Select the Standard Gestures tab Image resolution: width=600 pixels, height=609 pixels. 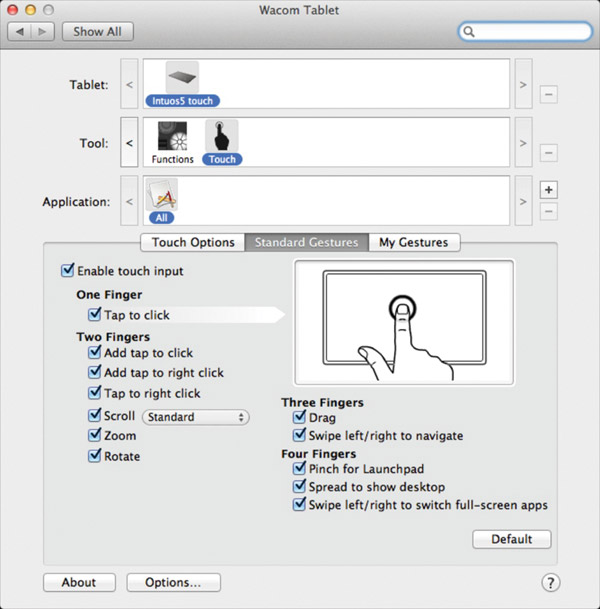[306, 242]
